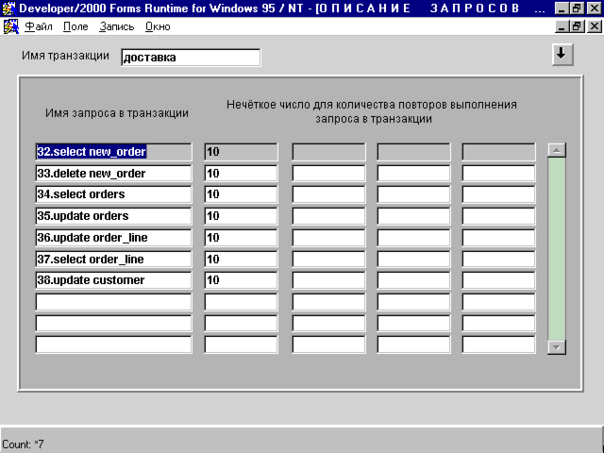Click second fuzzy number field in 32.select new_order row

[329, 152]
